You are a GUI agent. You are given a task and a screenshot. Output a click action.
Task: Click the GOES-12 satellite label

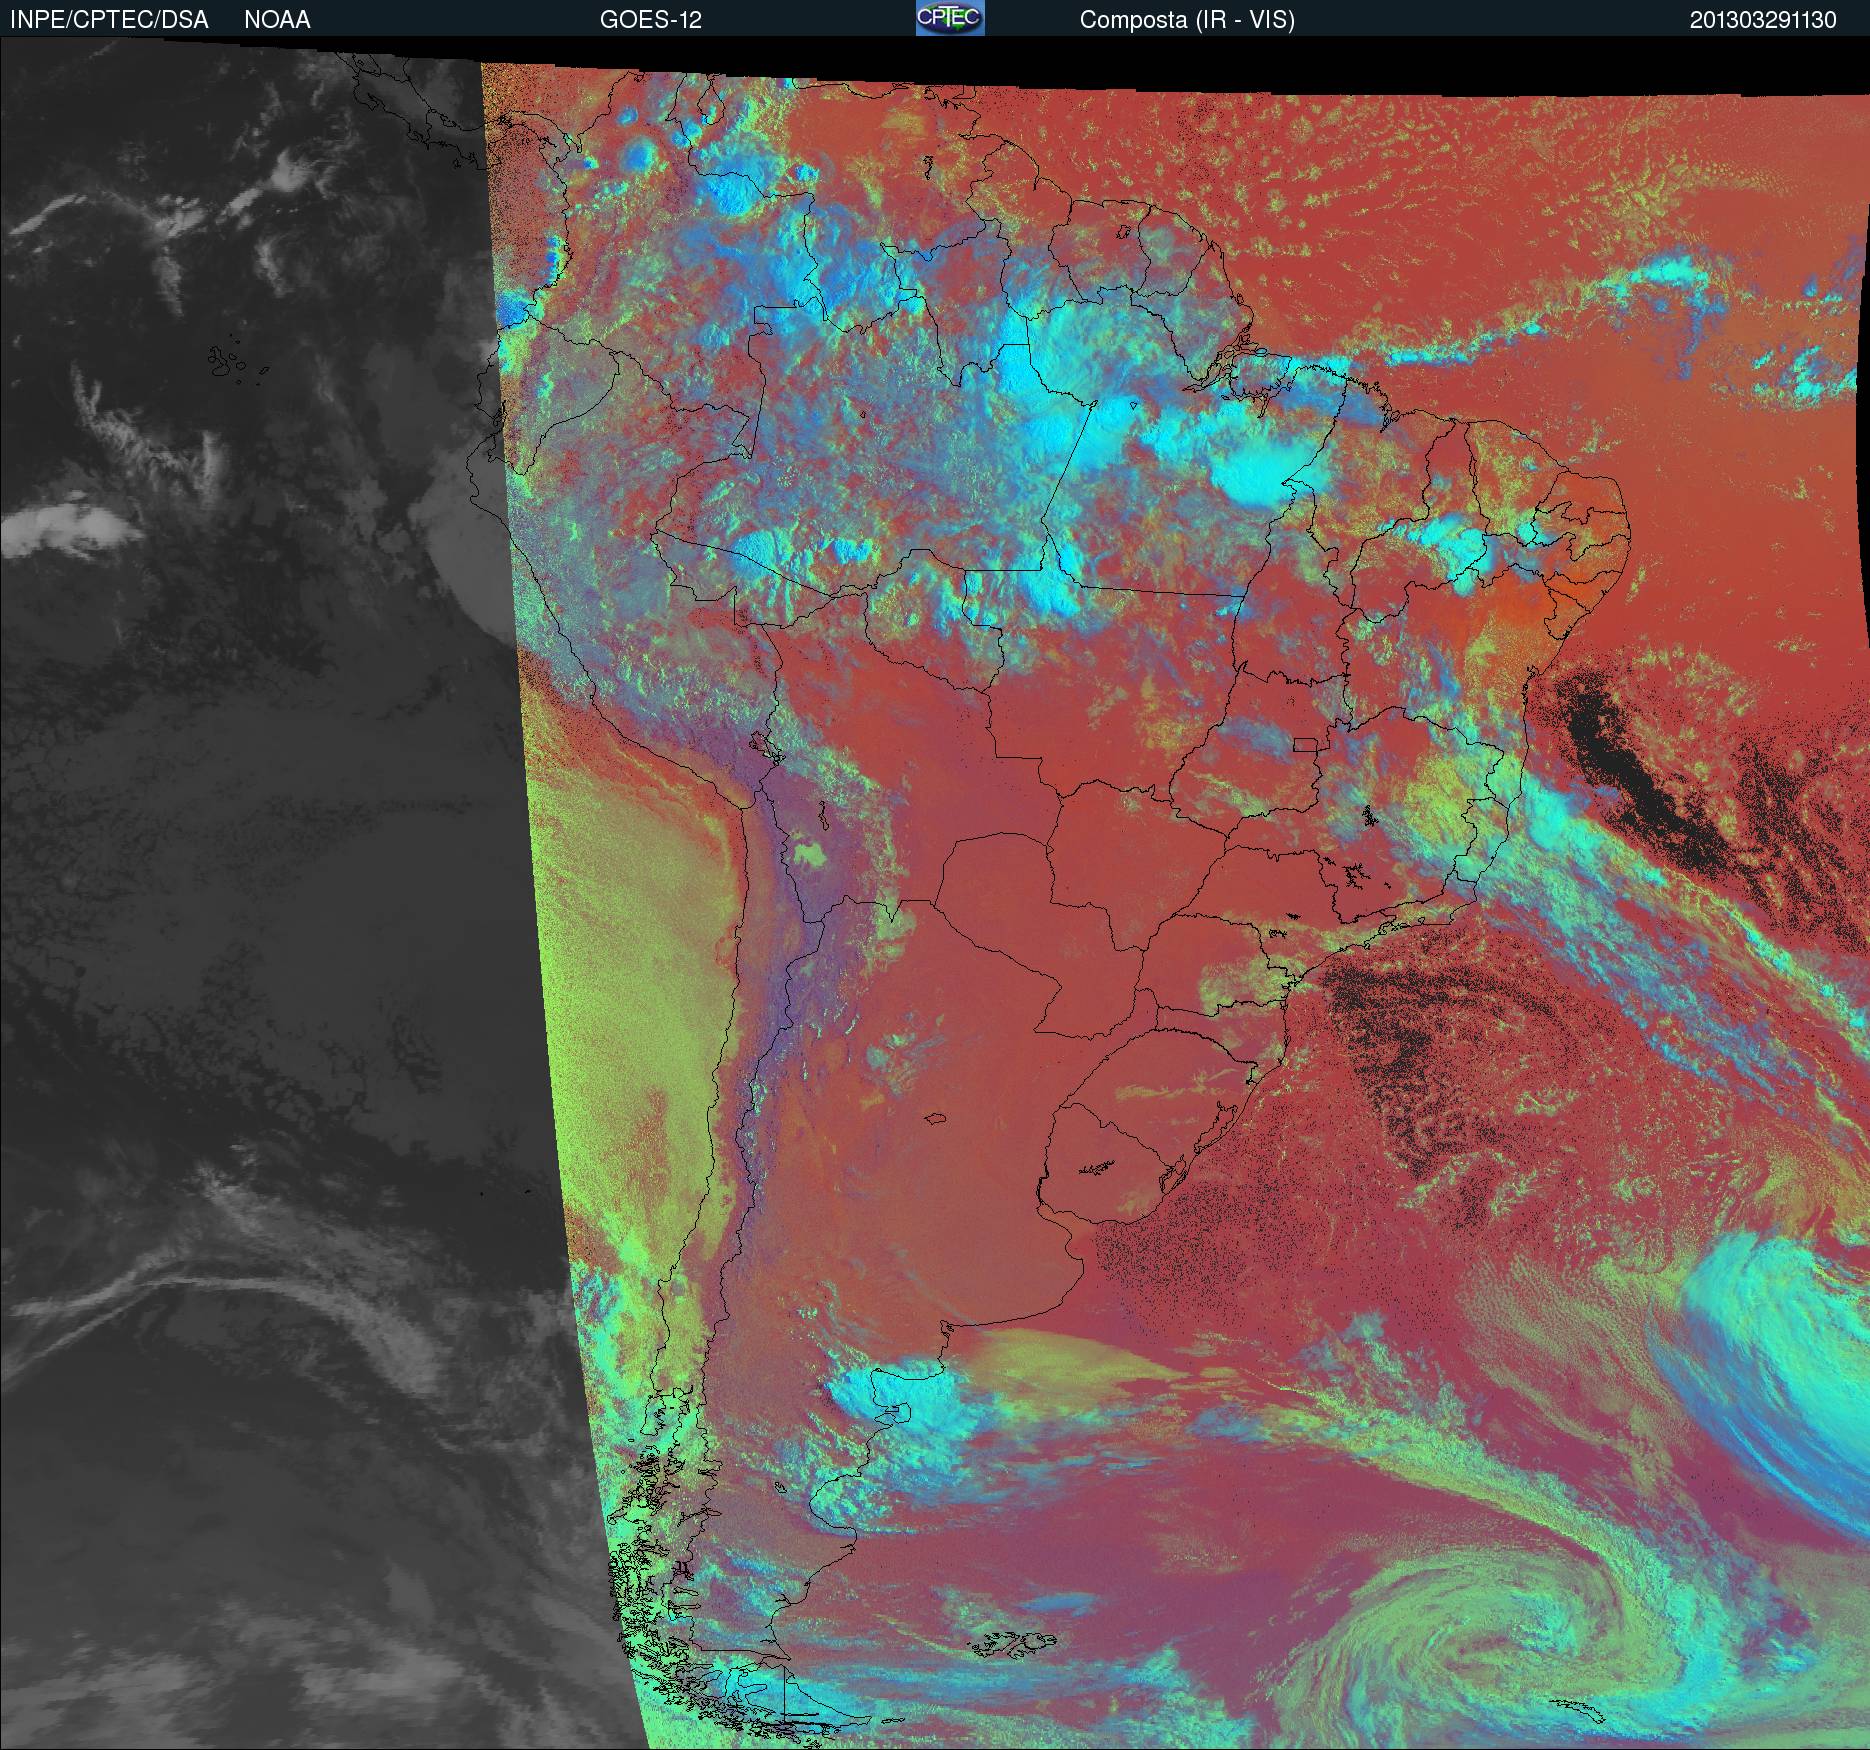[650, 20]
